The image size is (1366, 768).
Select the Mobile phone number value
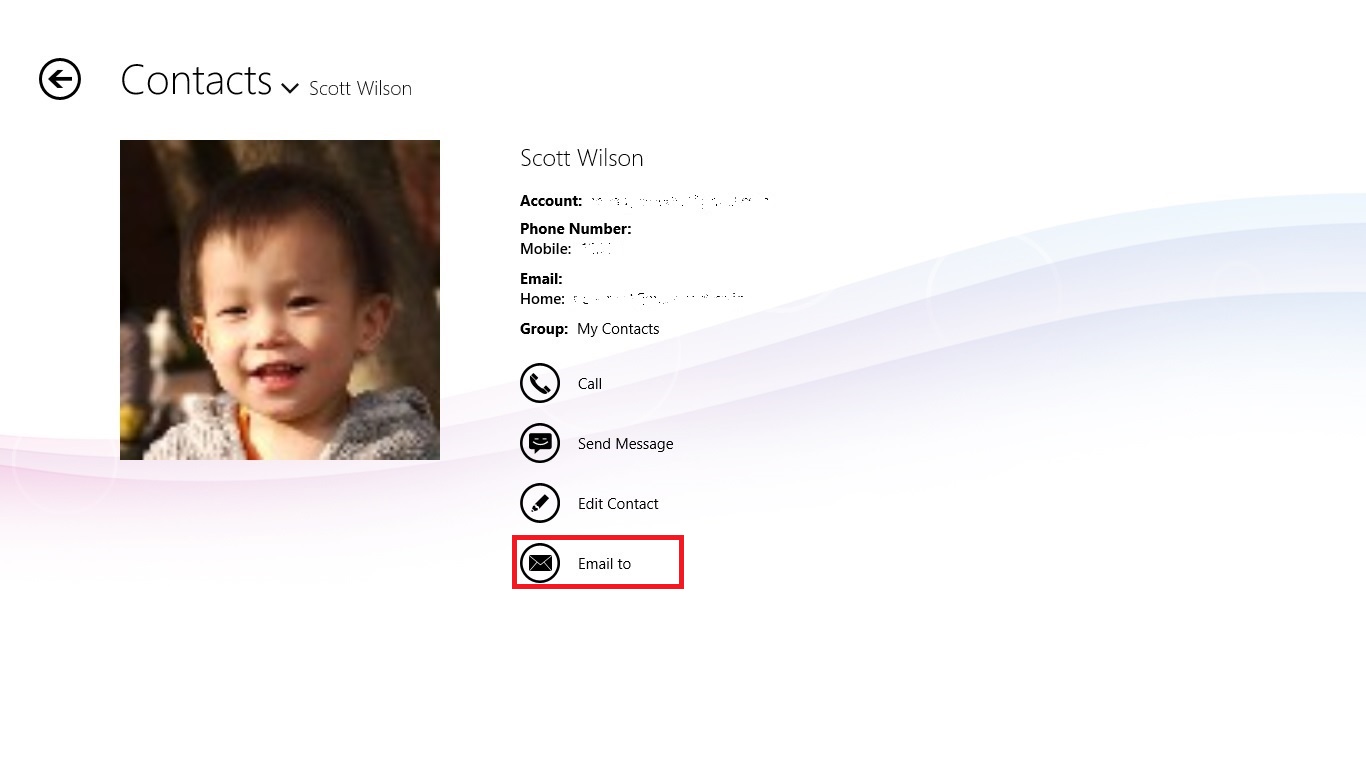coord(596,249)
